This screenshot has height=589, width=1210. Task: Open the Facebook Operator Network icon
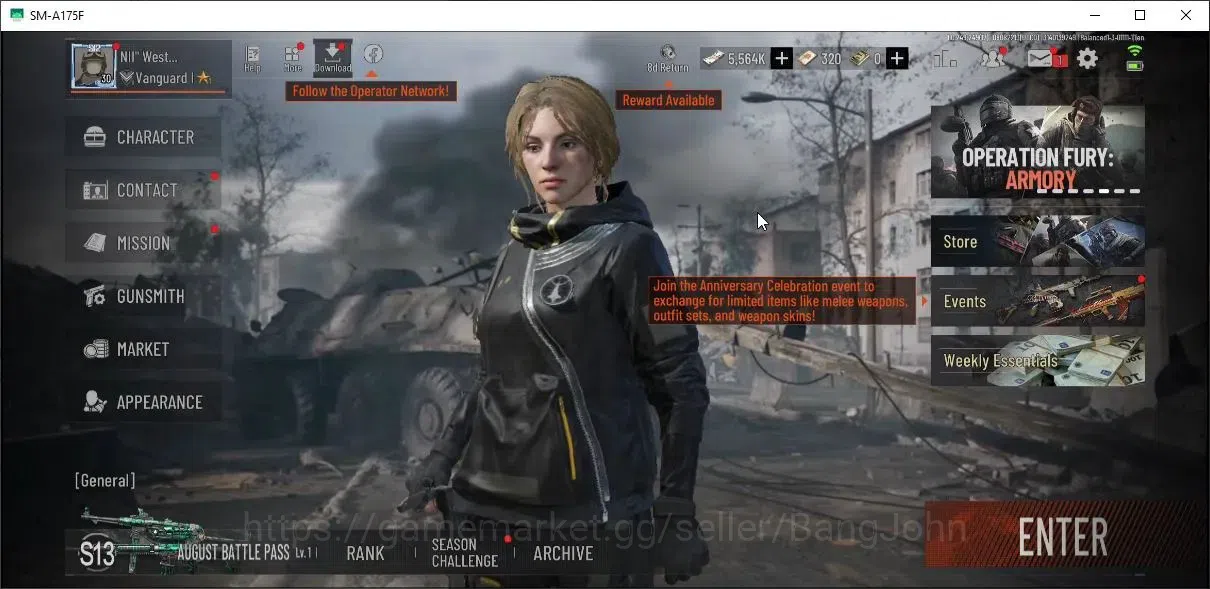(373, 54)
